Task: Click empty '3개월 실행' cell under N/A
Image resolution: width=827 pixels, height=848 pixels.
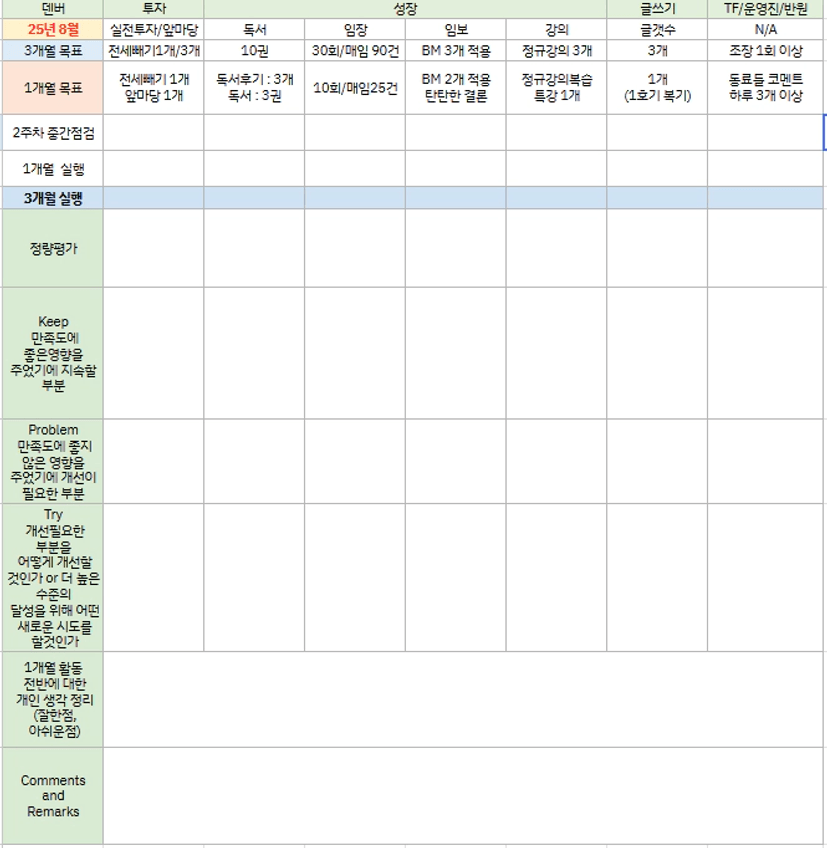Action: click(765, 198)
